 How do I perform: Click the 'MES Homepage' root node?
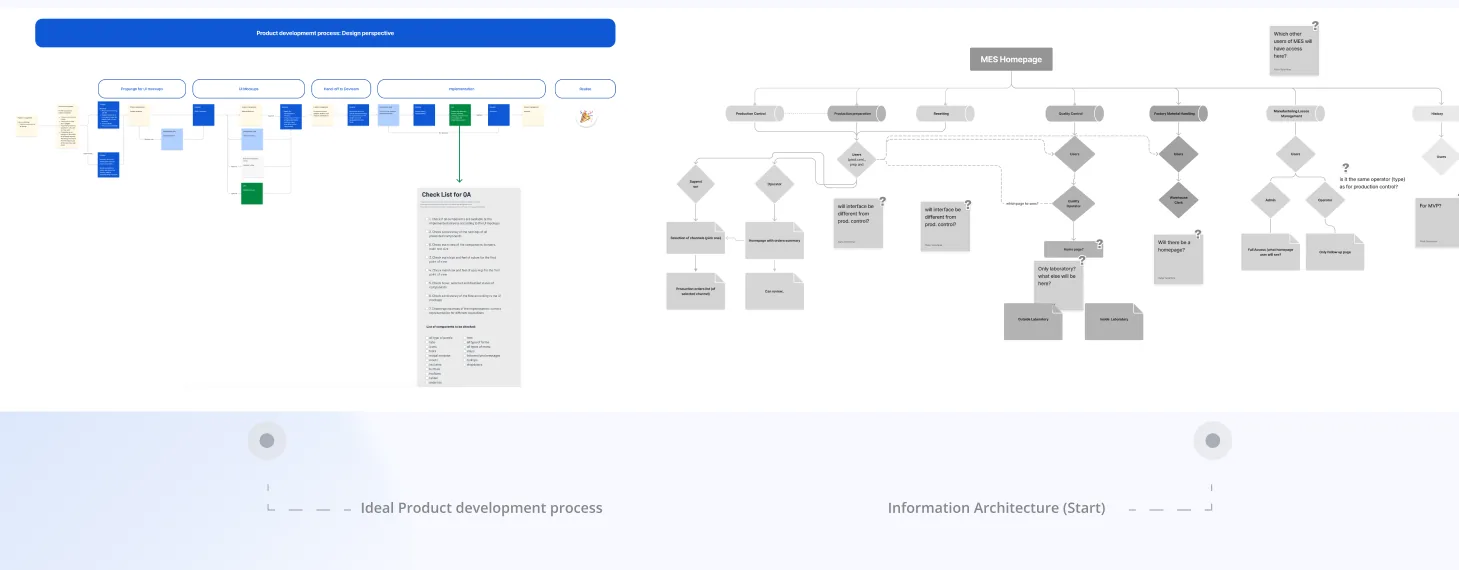[1011, 59]
